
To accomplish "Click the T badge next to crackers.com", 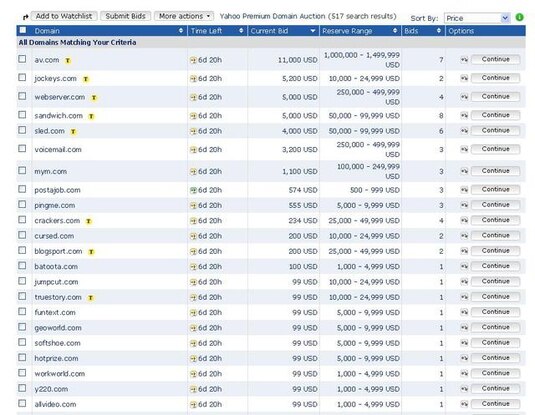I will (88, 221).
